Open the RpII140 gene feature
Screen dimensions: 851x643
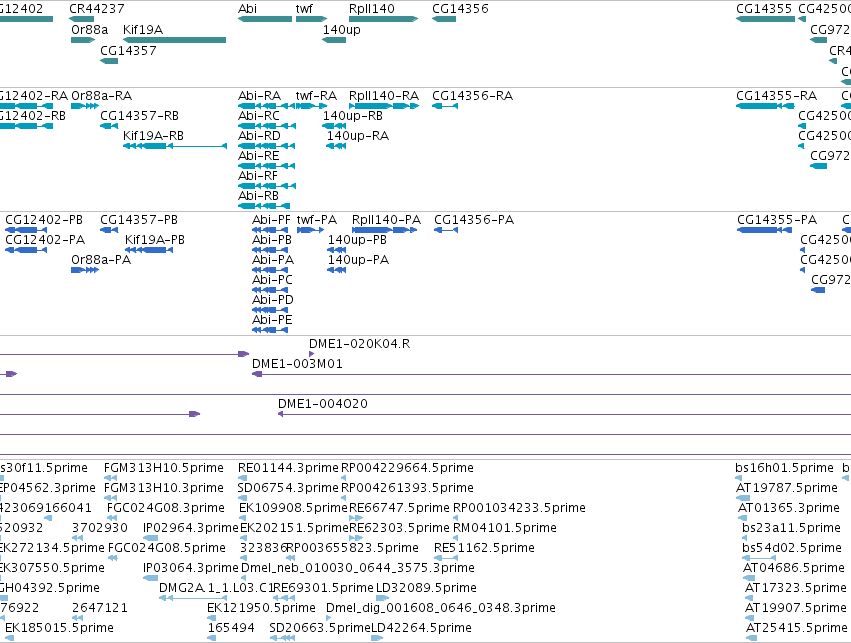point(384,19)
